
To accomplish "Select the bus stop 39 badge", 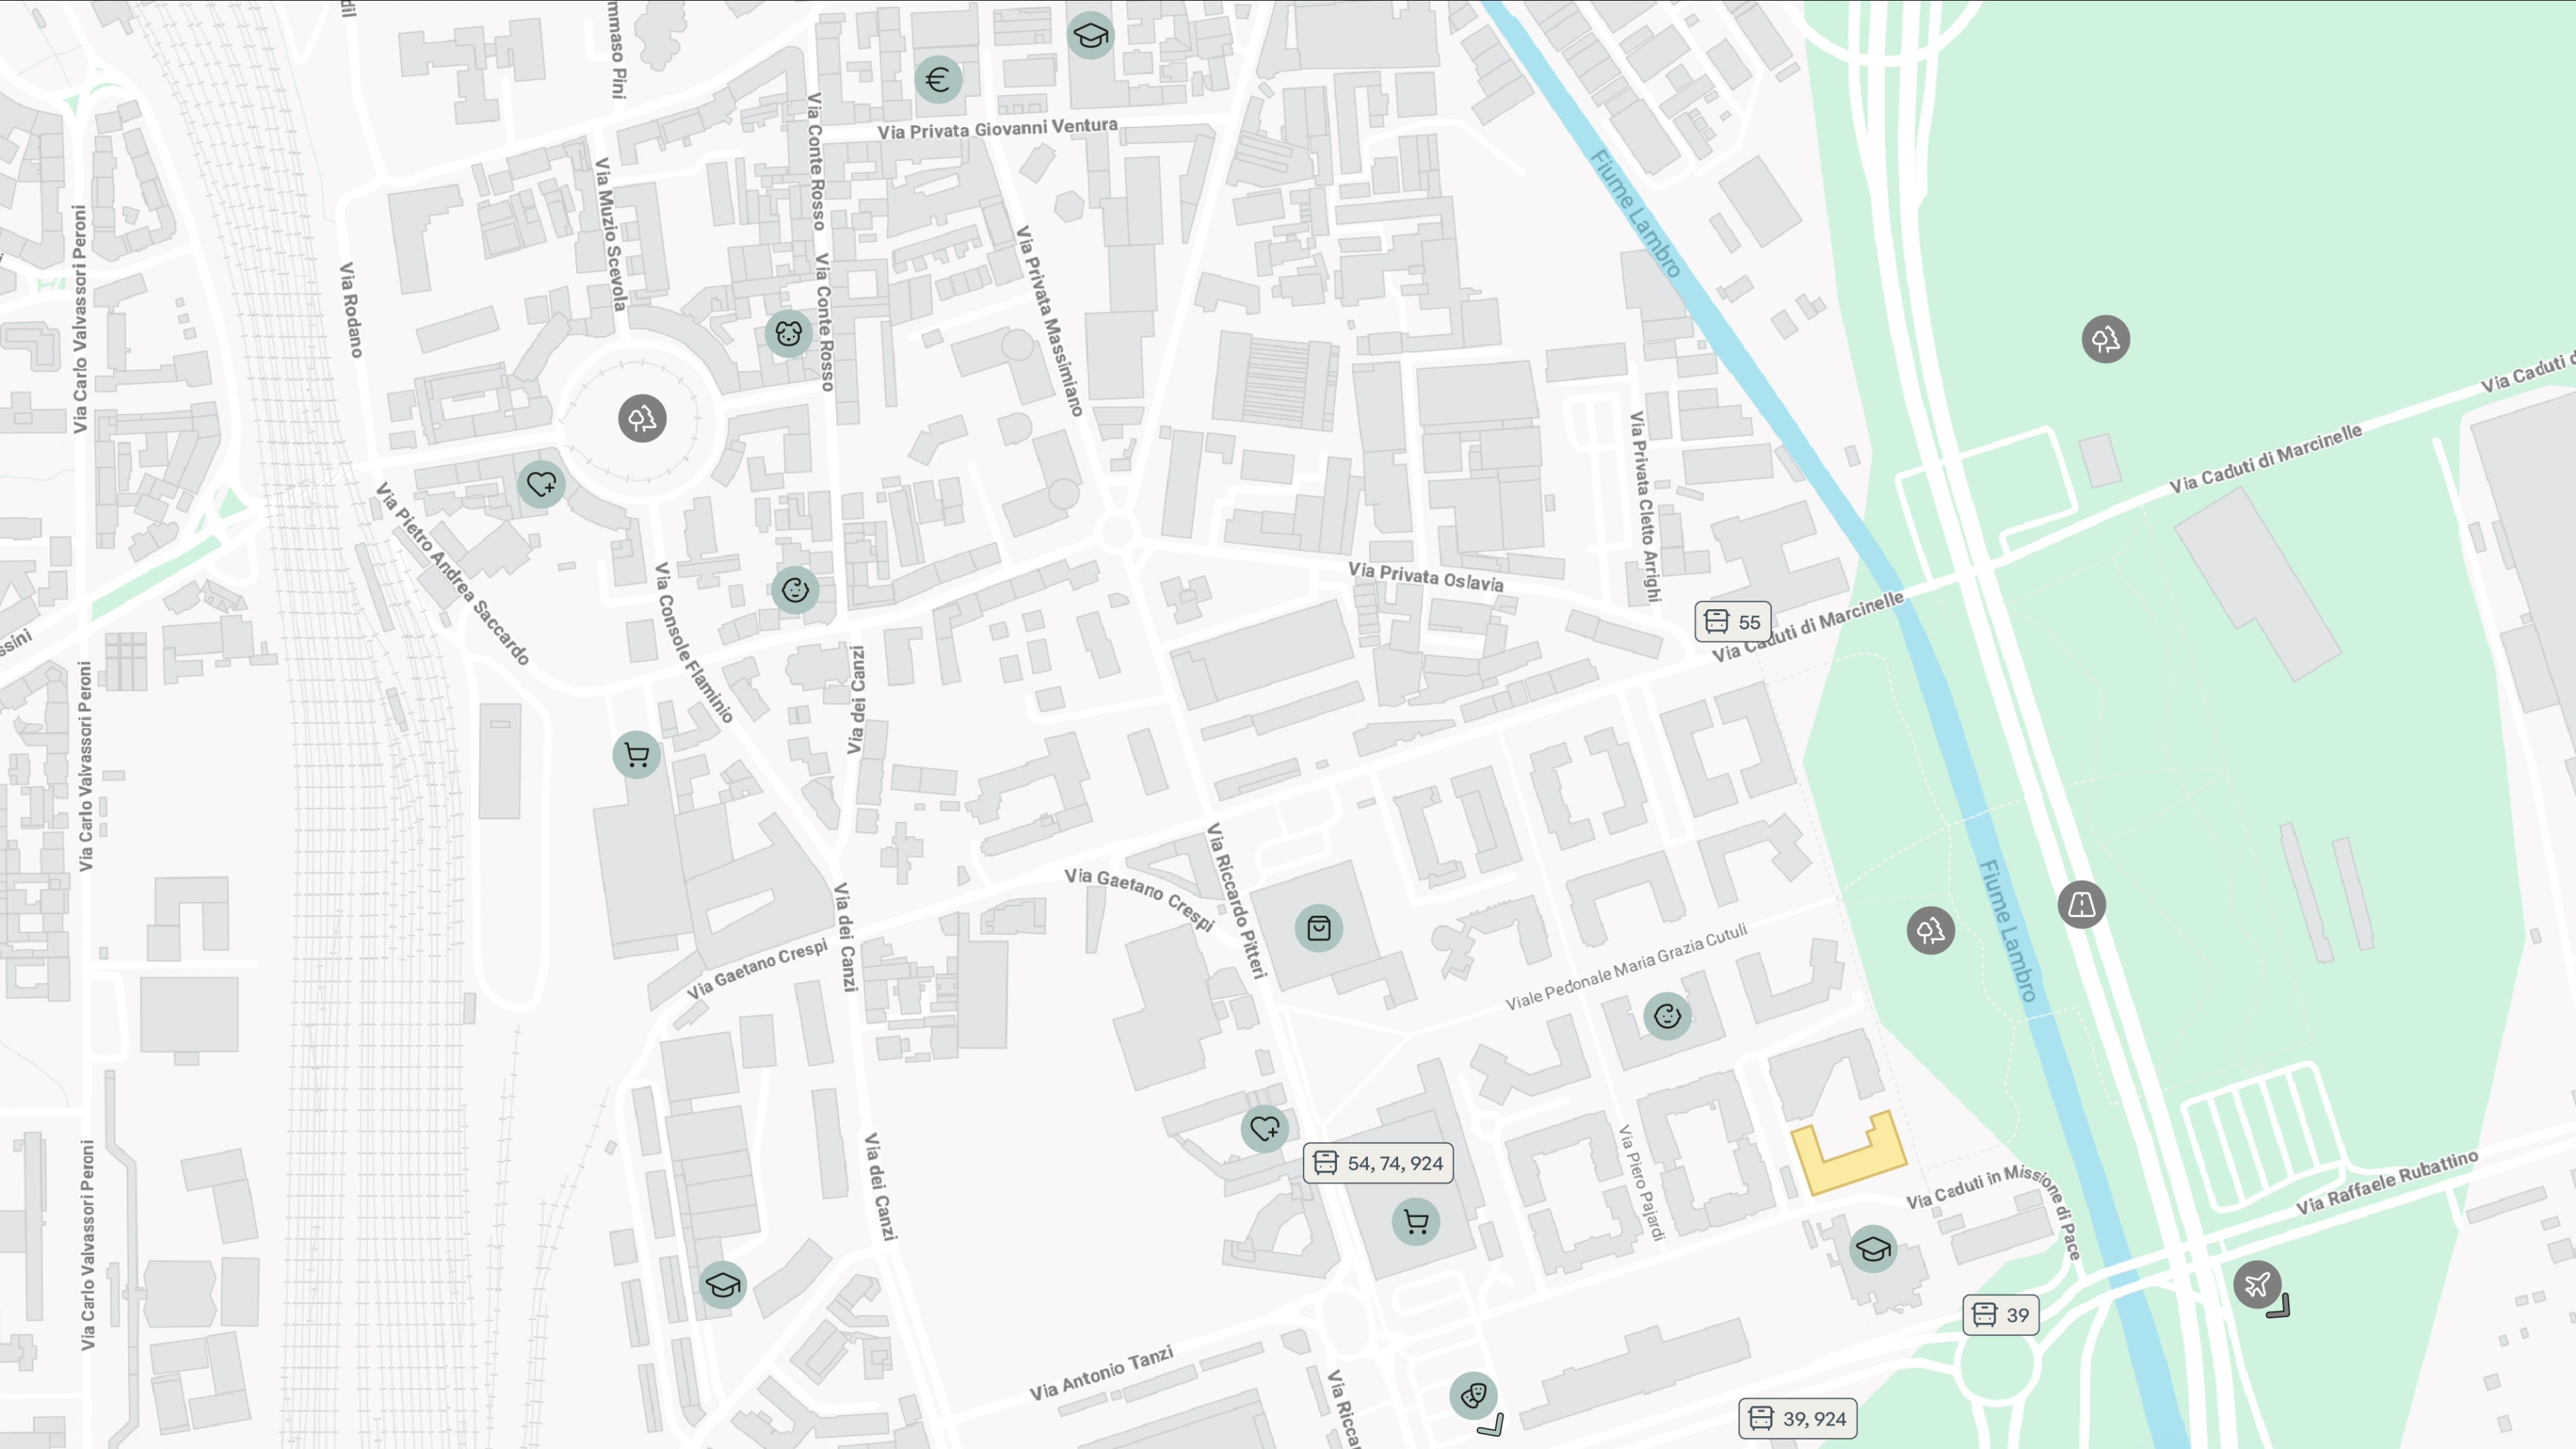I will coord(2001,1315).
